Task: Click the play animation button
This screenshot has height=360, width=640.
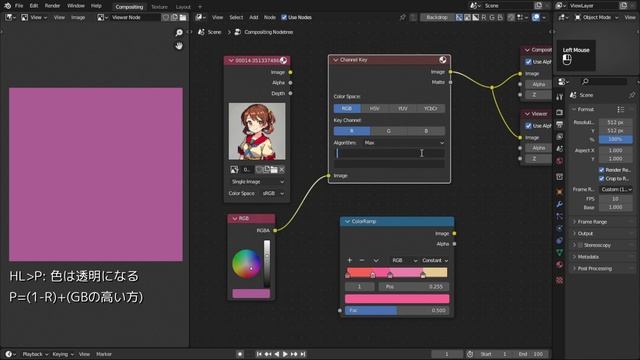Action: tap(285, 354)
